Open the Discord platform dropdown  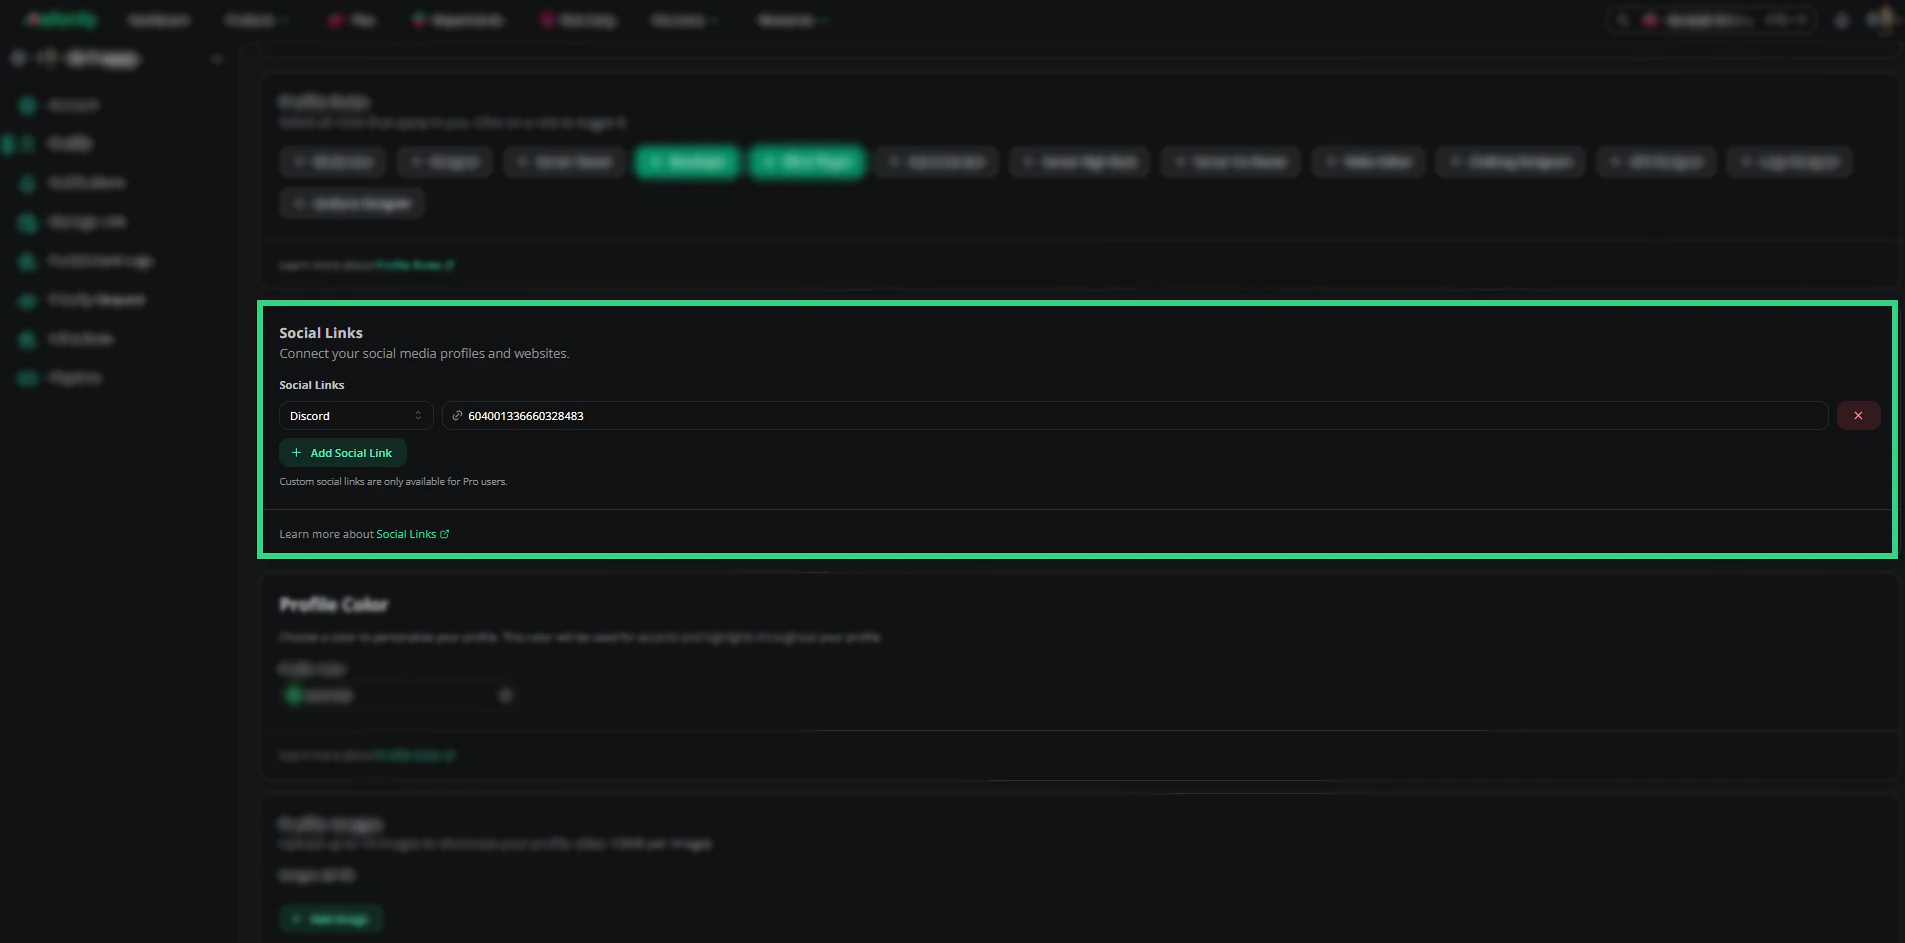click(x=356, y=416)
